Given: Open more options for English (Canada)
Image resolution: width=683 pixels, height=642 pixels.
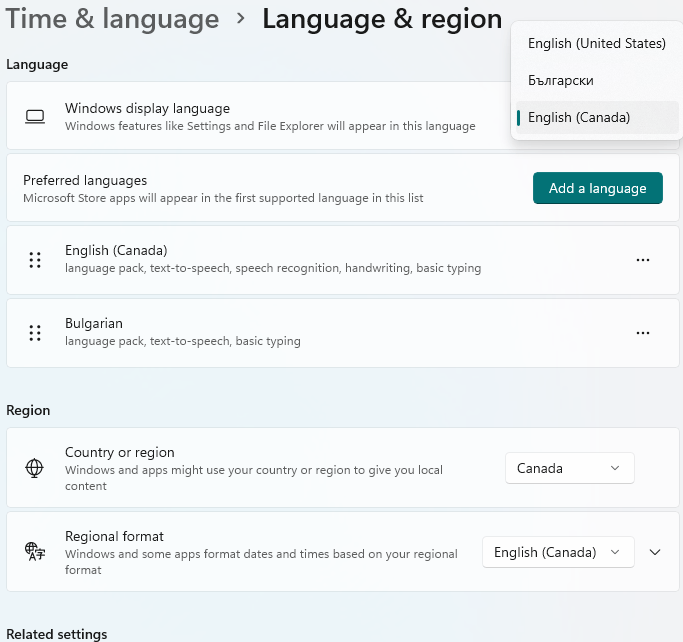Looking at the screenshot, I should click(643, 260).
